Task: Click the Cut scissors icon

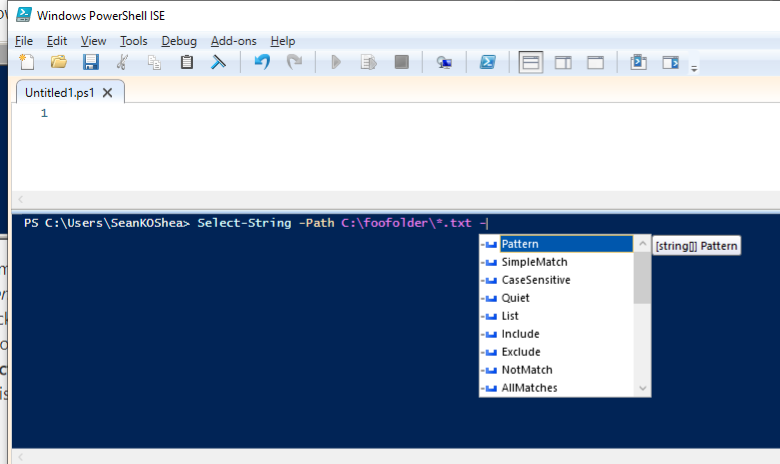Action: [122, 62]
